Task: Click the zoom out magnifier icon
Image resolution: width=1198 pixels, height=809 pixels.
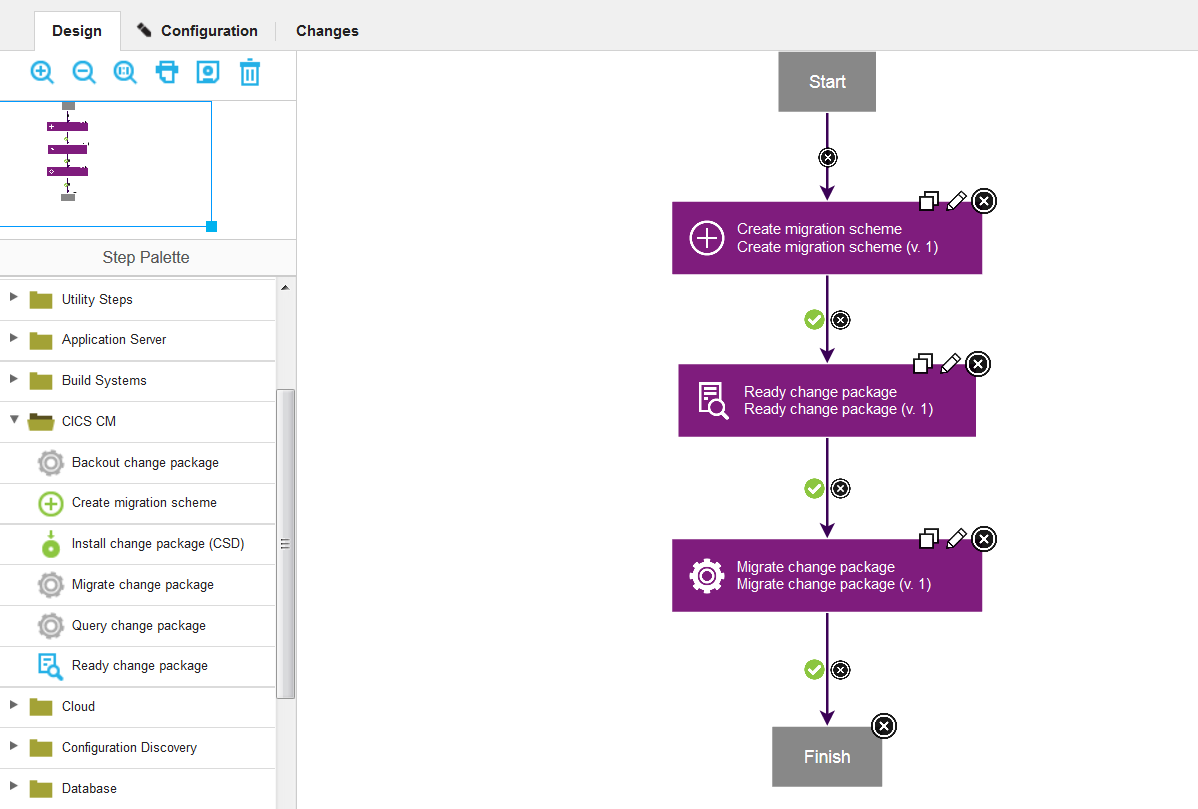Action: coord(84,72)
